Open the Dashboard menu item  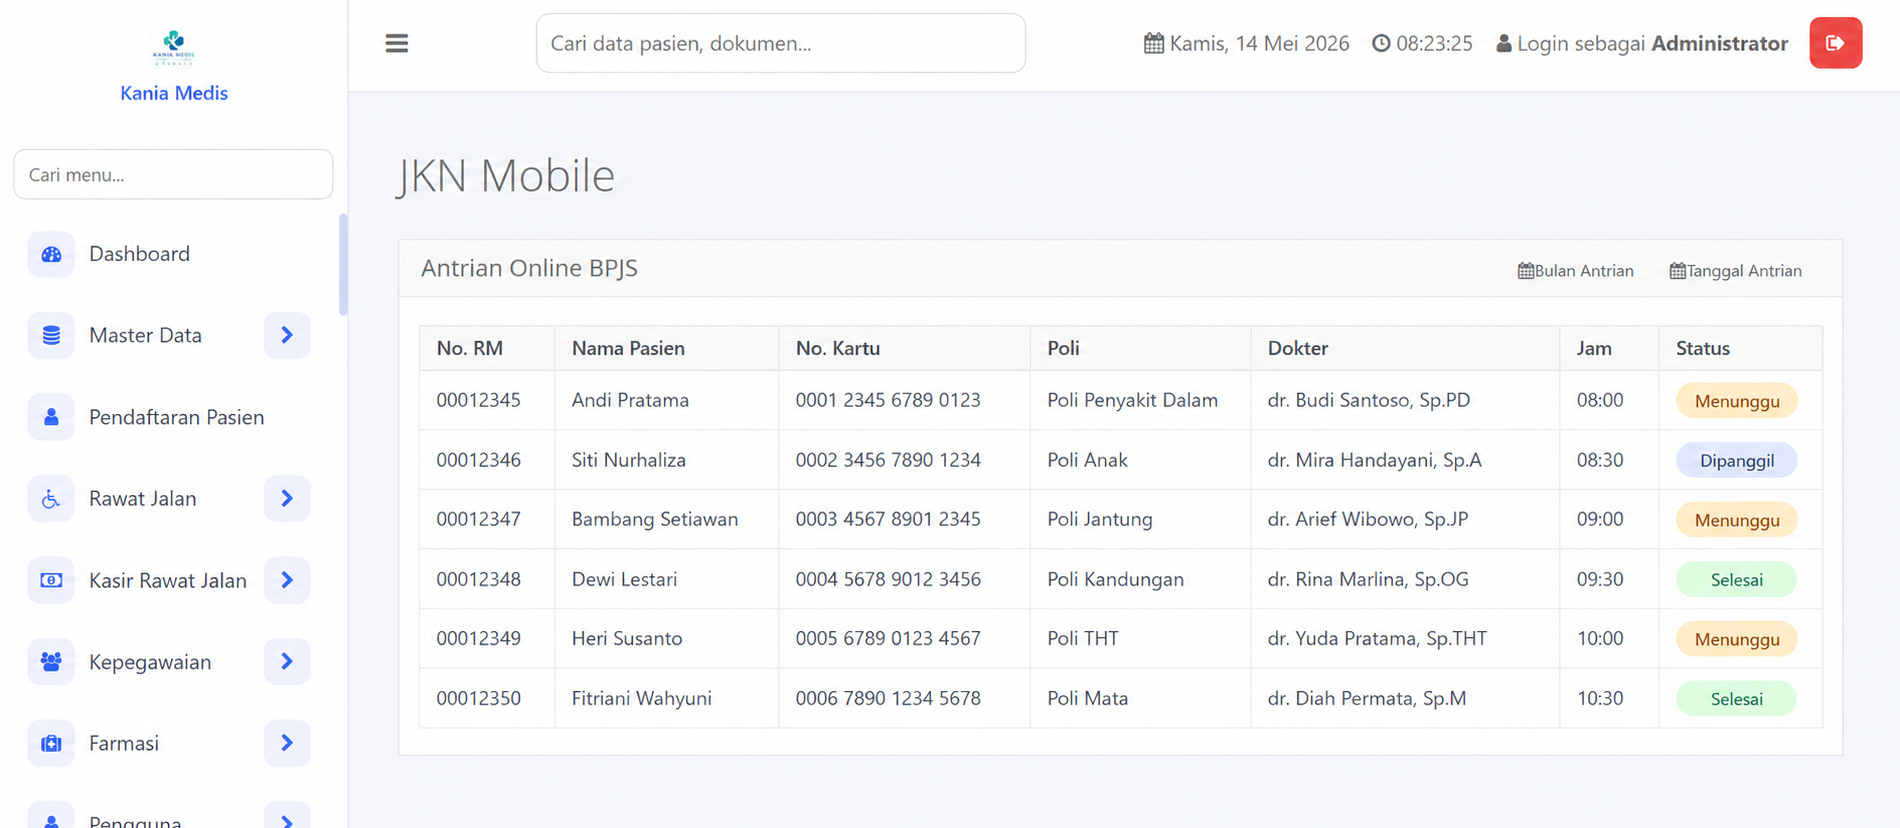click(139, 254)
